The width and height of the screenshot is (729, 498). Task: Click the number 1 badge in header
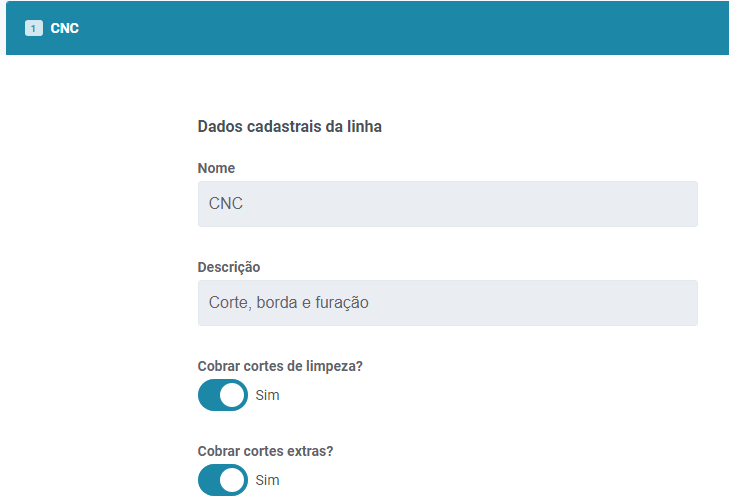pyautogui.click(x=33, y=29)
